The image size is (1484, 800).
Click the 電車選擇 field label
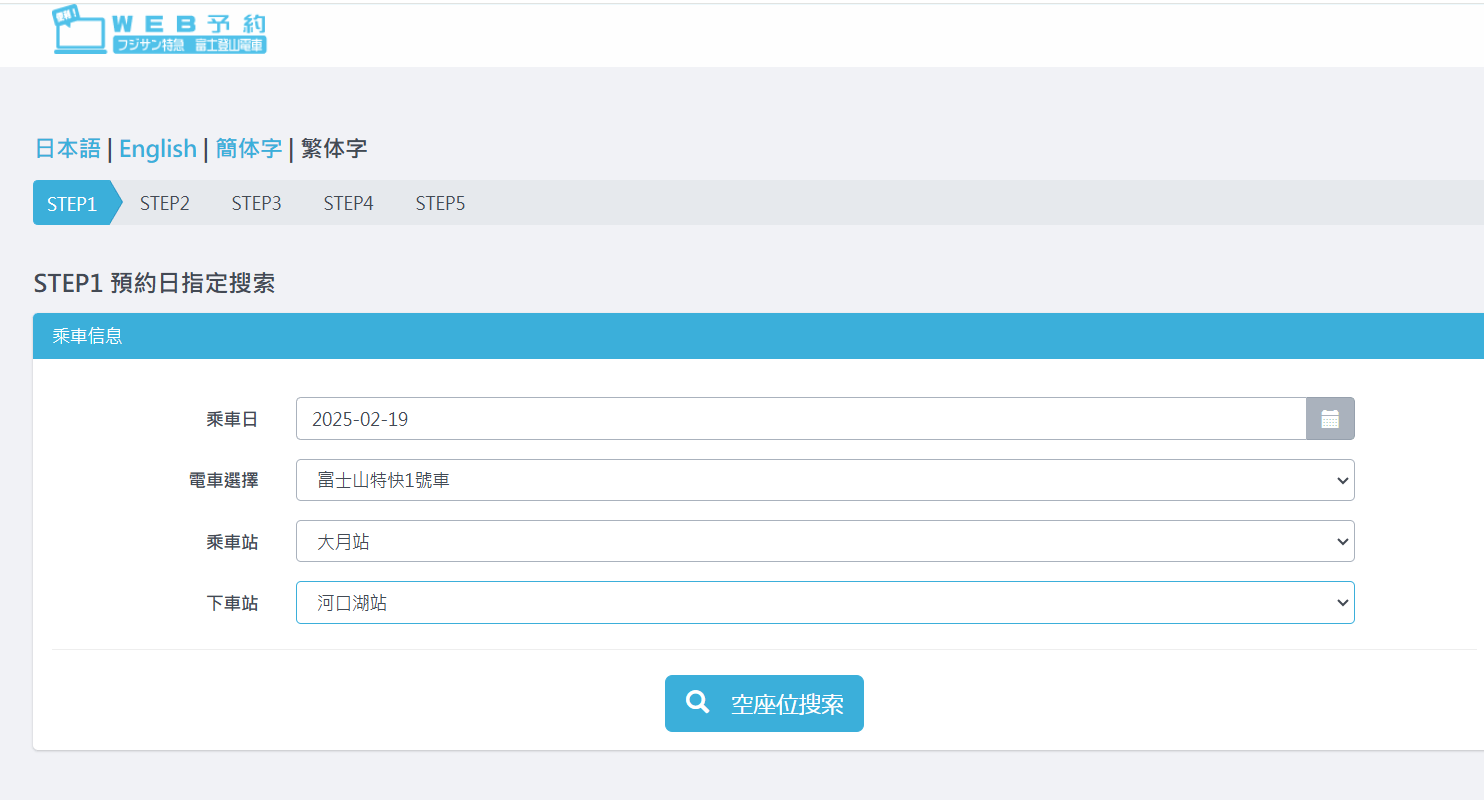[223, 480]
